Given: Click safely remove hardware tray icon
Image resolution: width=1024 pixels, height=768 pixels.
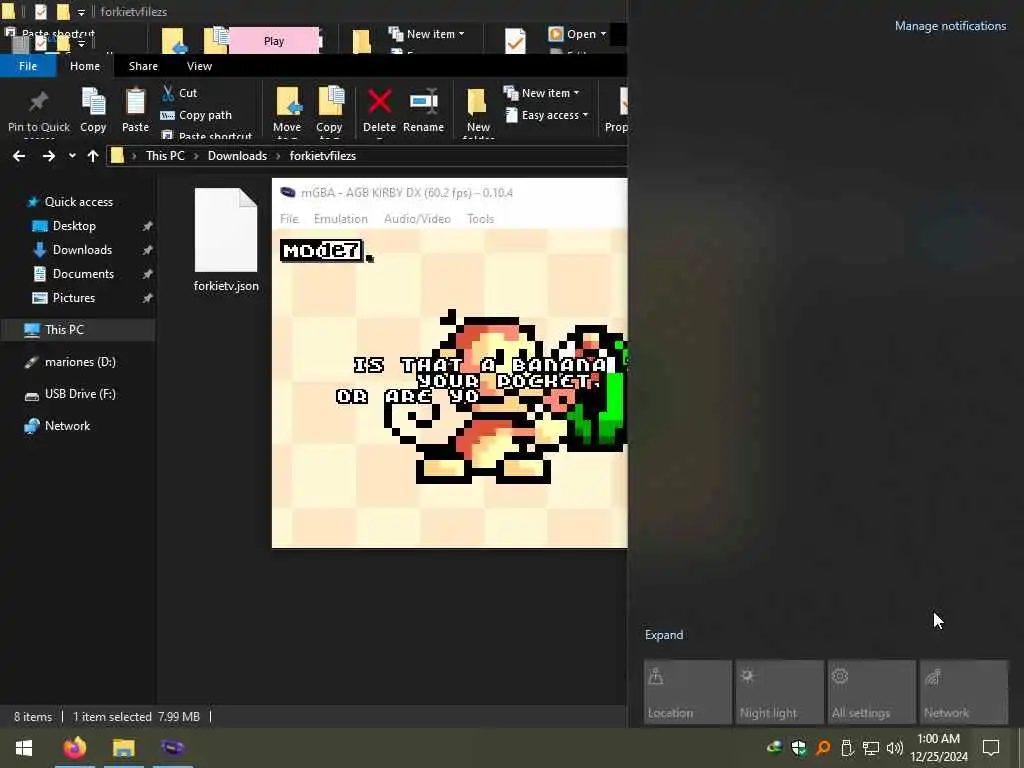Looking at the screenshot, I should click(847, 748).
